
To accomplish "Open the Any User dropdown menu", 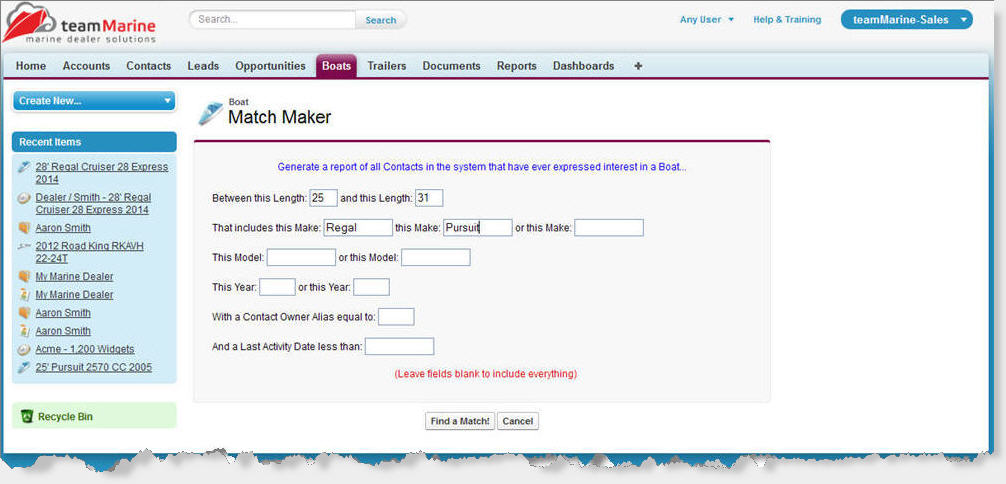I will (x=707, y=20).
